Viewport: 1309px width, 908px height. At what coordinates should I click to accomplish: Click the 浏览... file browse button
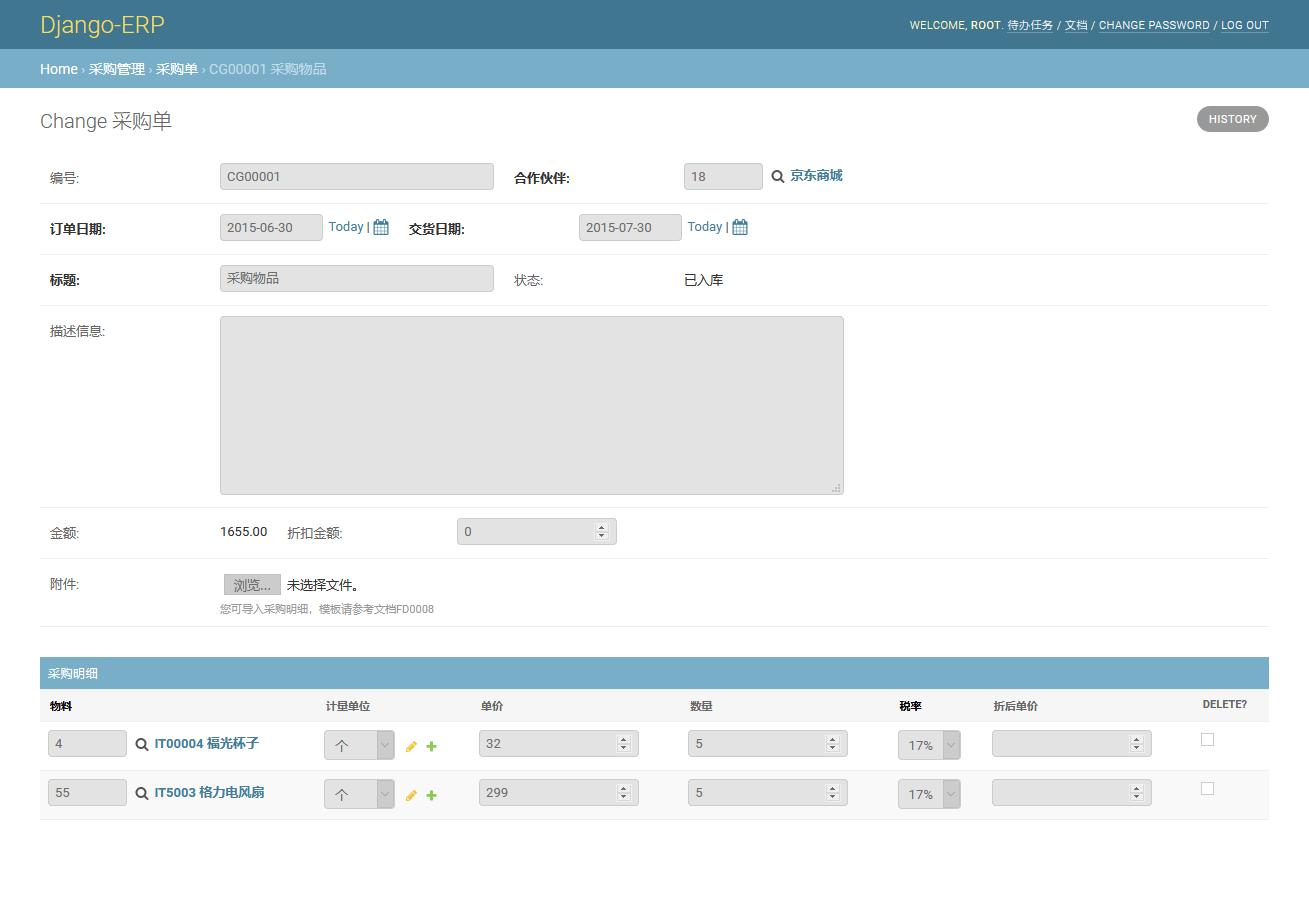click(252, 585)
